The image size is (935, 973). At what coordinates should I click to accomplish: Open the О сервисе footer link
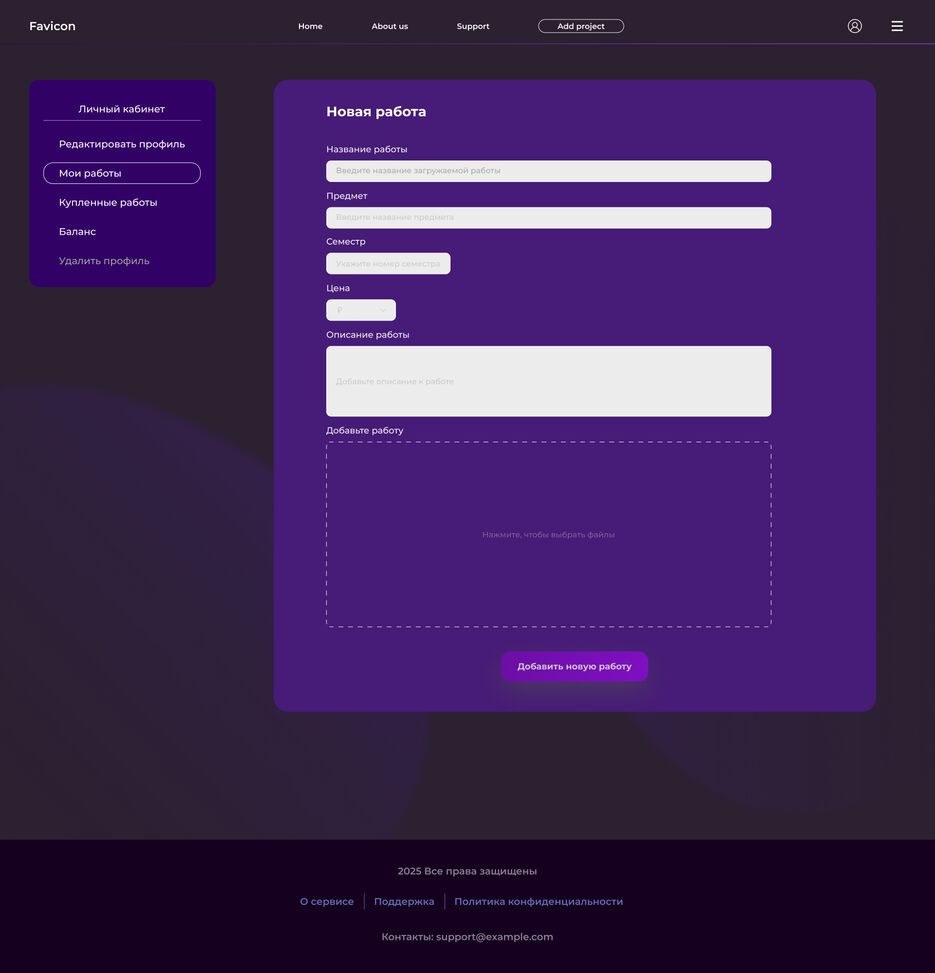tap(326, 902)
